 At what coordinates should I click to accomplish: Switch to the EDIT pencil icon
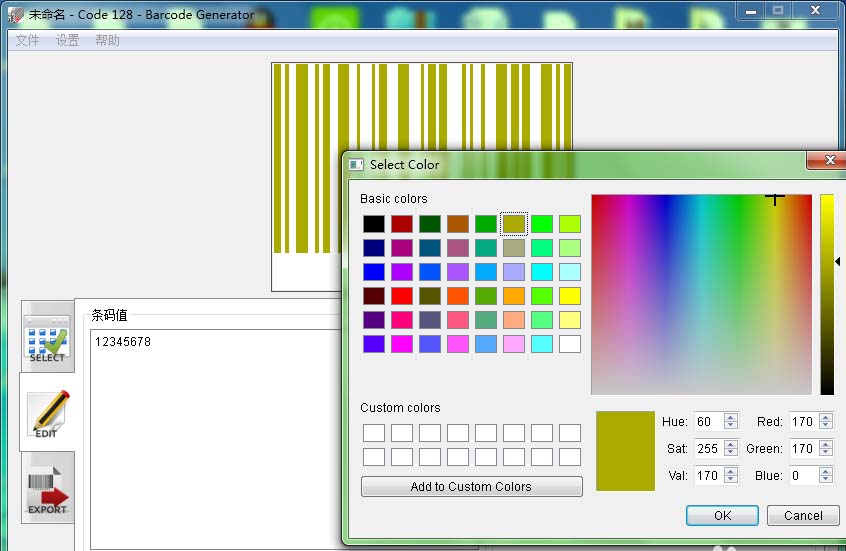[47, 414]
